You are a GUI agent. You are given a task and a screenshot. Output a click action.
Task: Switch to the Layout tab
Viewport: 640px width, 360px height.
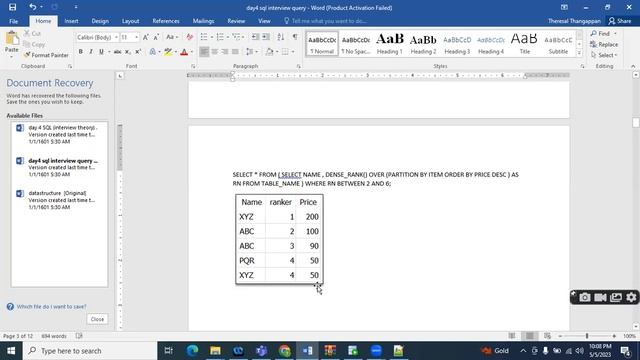pos(131,21)
